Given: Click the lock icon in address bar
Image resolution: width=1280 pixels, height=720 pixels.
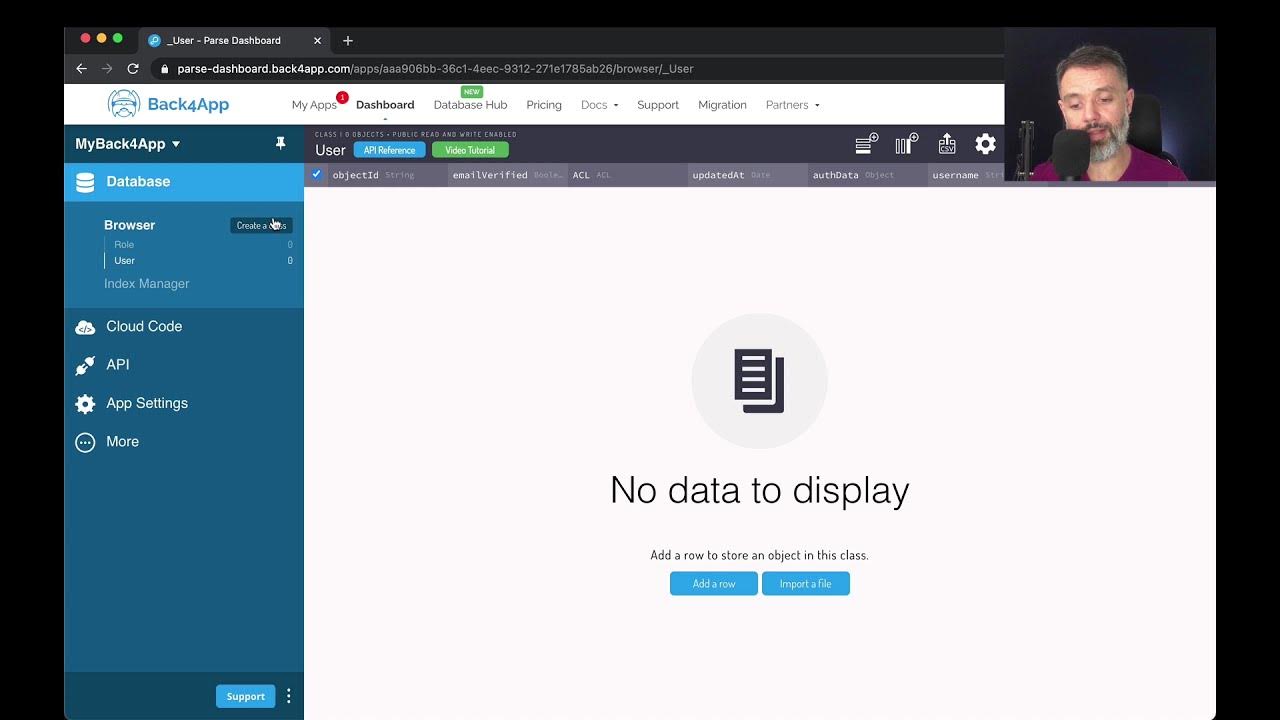Looking at the screenshot, I should (x=165, y=69).
